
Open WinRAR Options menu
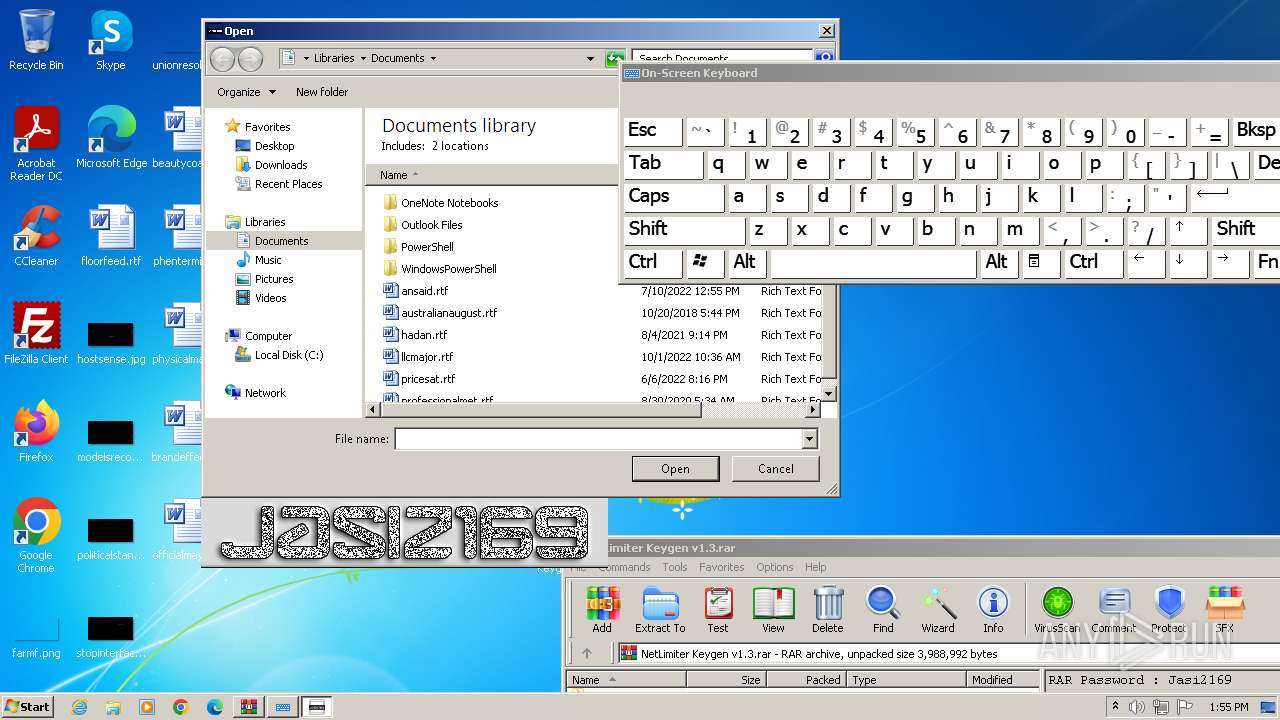774,567
